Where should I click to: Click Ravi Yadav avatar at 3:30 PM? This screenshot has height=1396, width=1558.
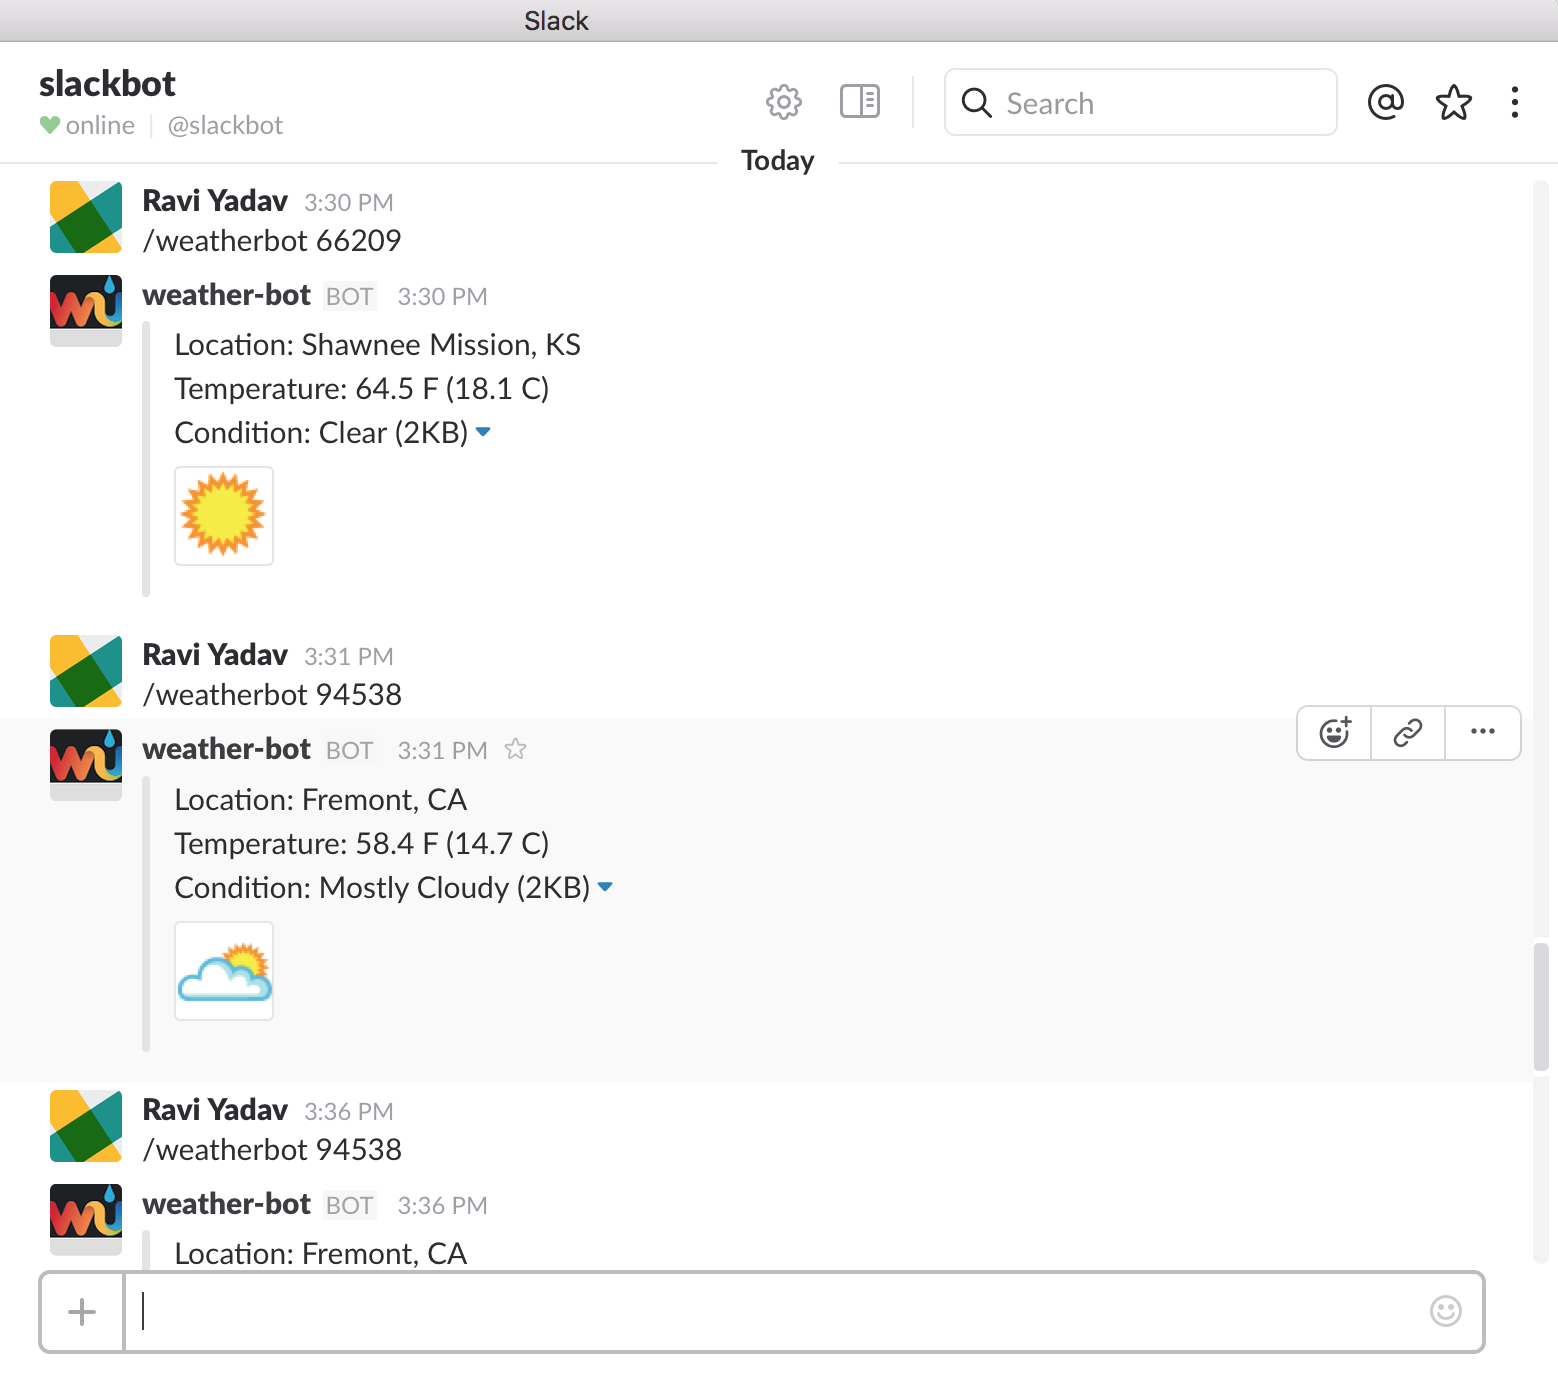coord(86,217)
